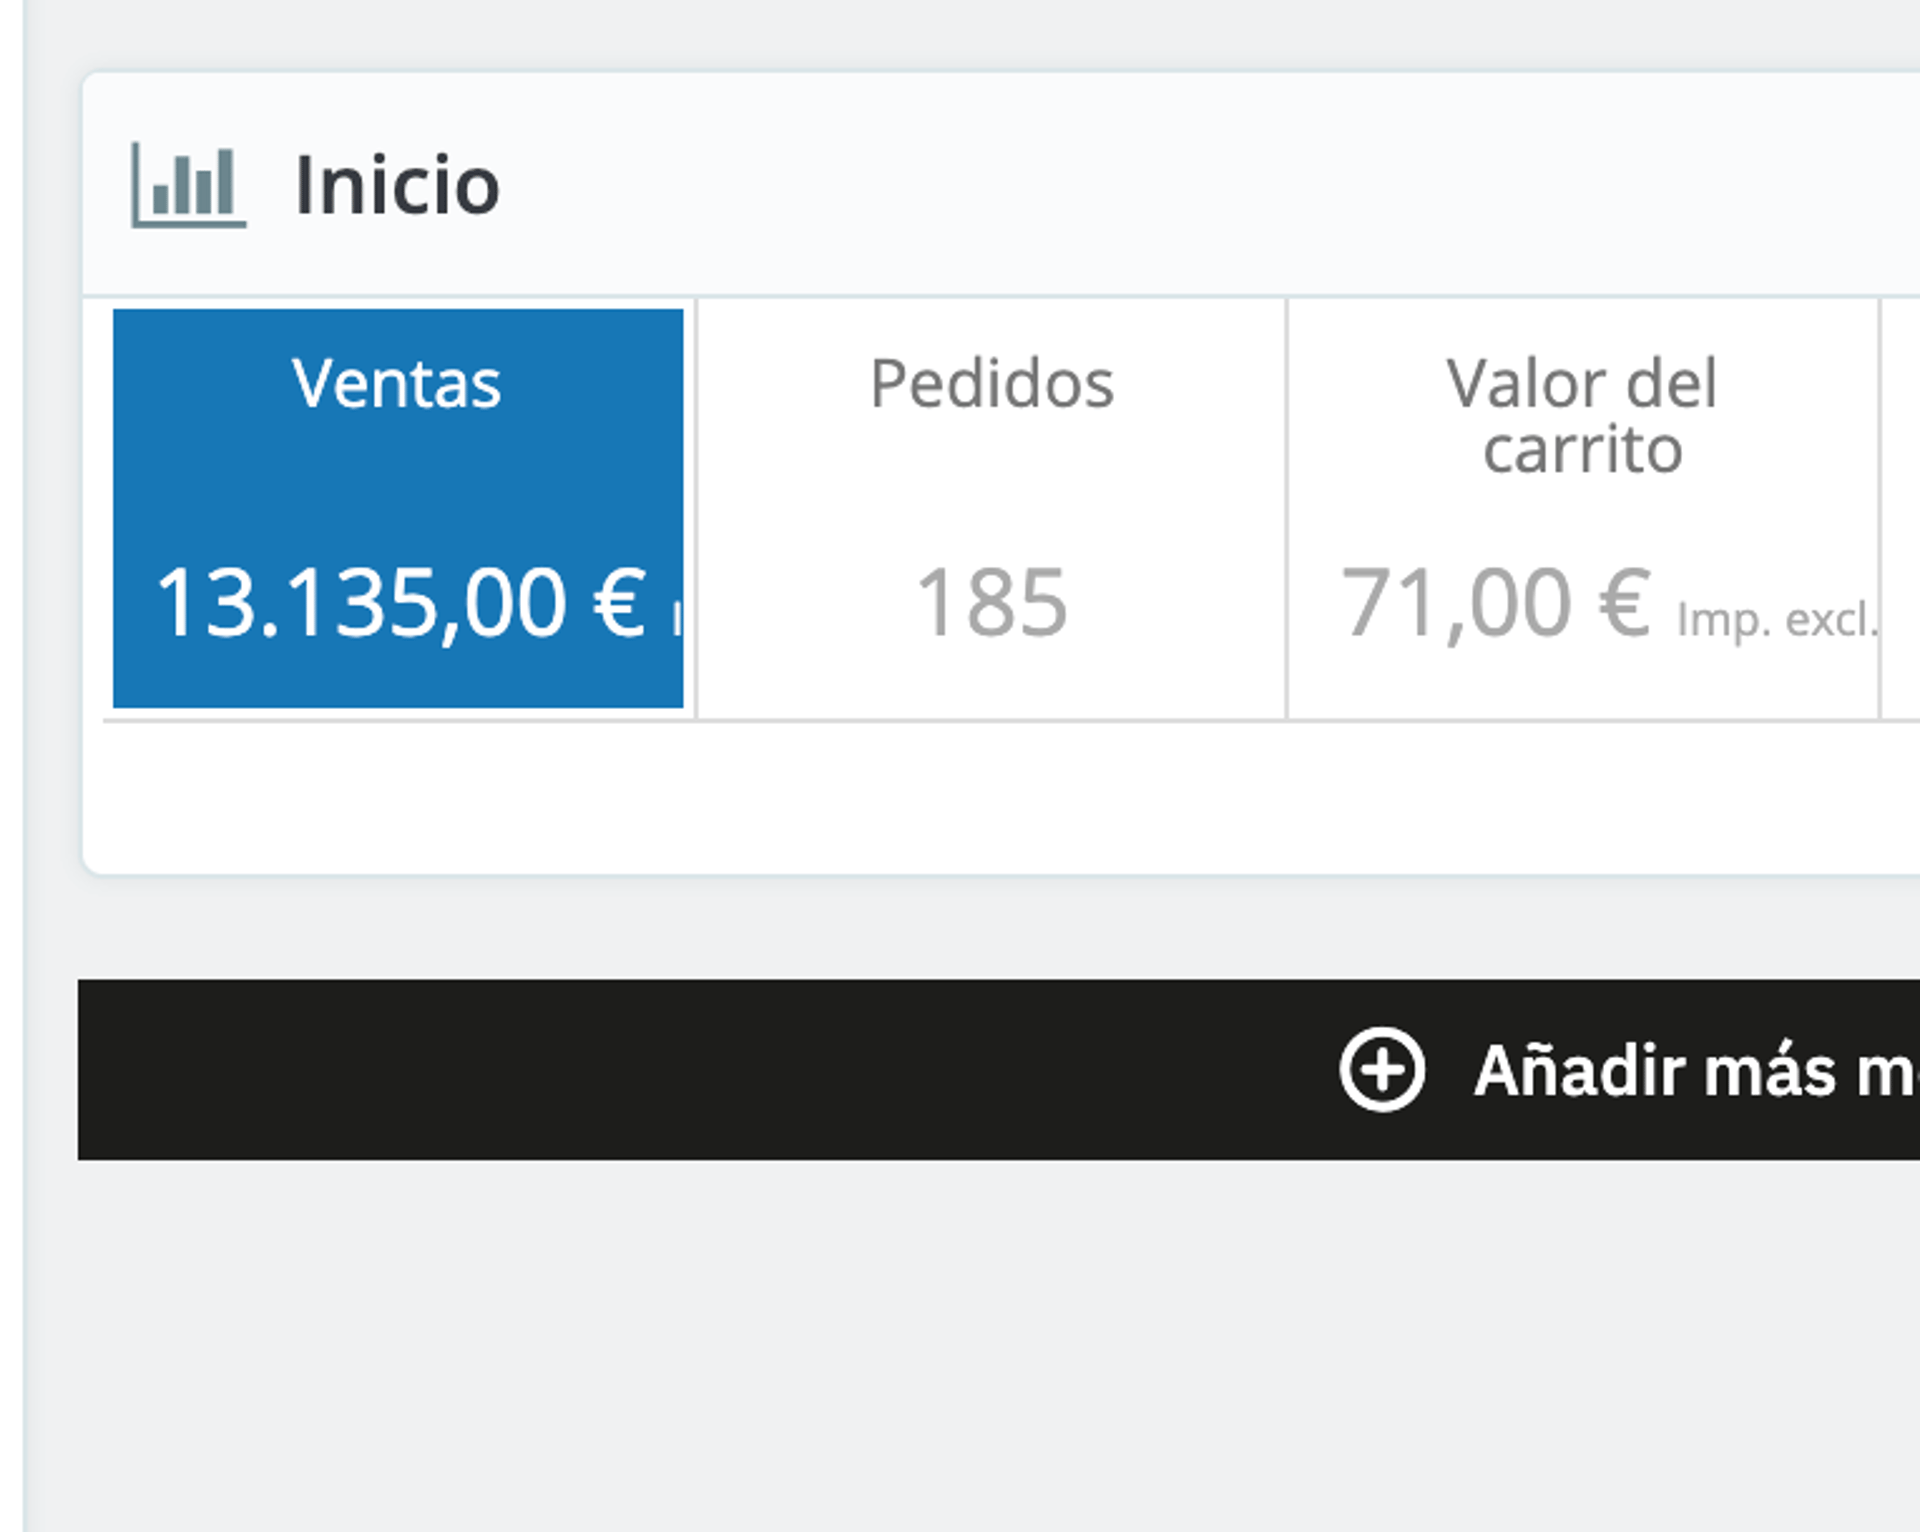Image resolution: width=1920 pixels, height=1532 pixels.
Task: Click the Inicio header bar right of title
Action: 1200,185
